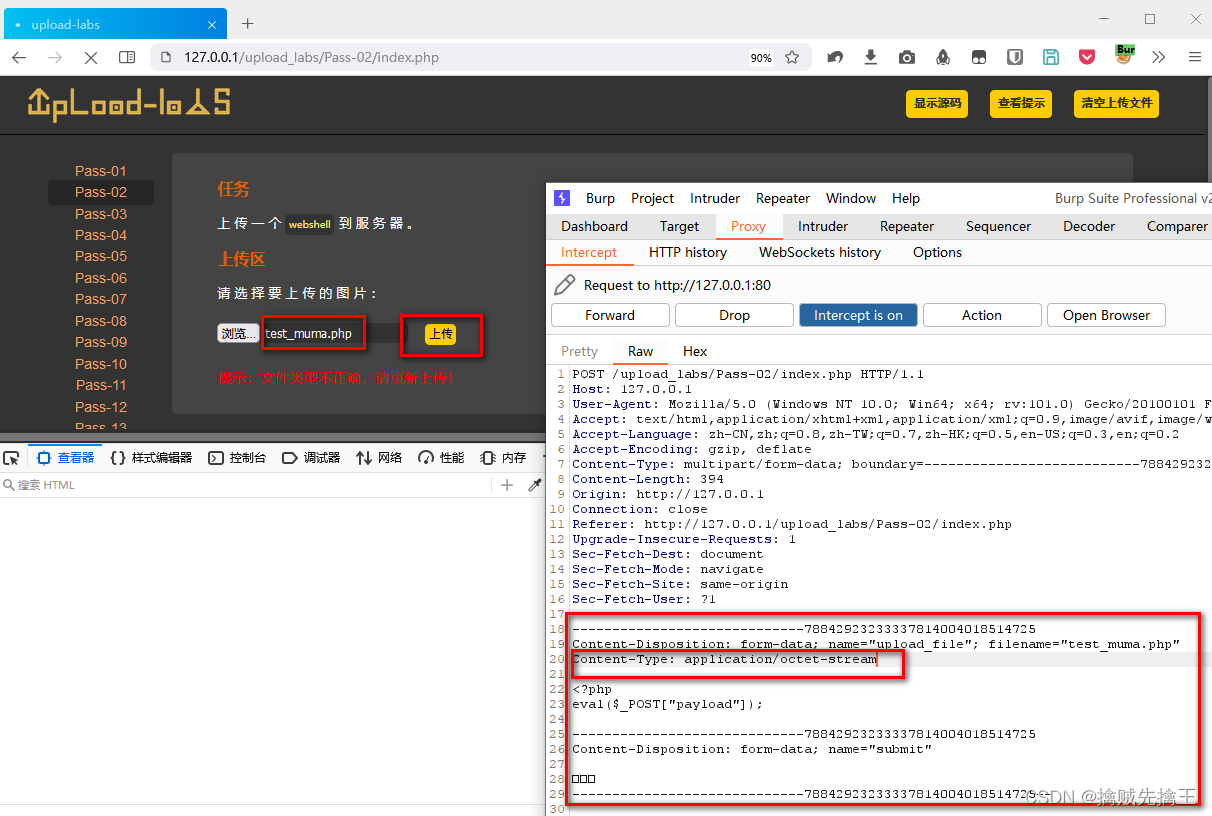Click the Bitwarden shield extension icon
This screenshot has width=1212, height=816.
coord(1014,57)
